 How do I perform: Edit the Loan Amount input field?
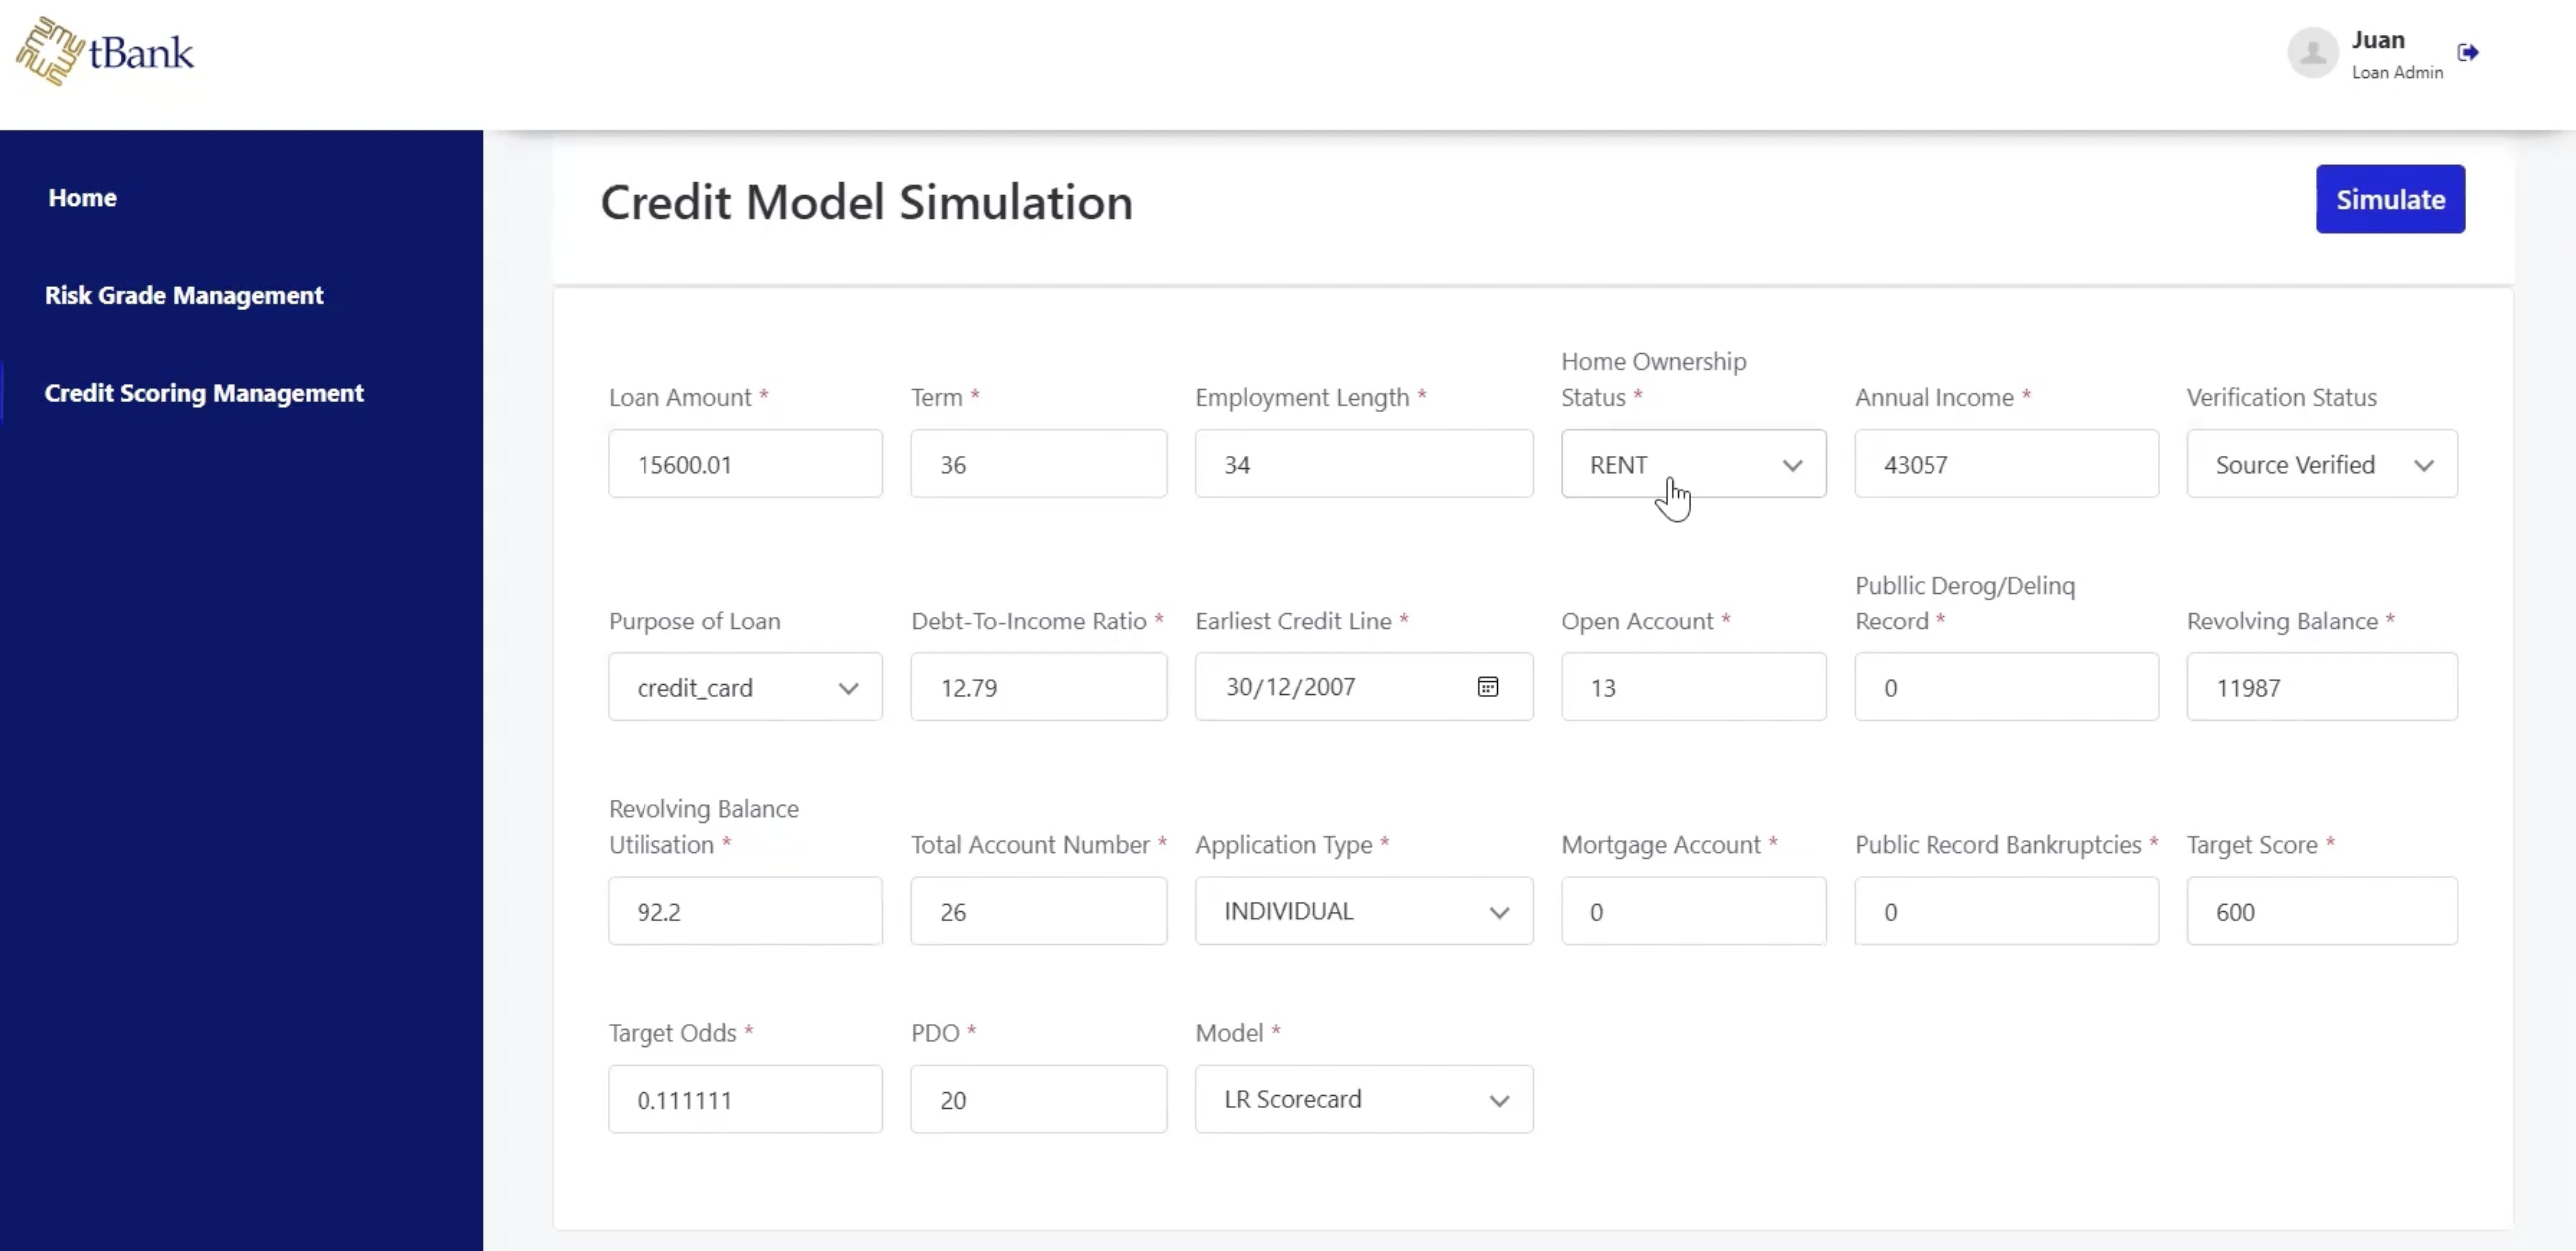coord(744,464)
